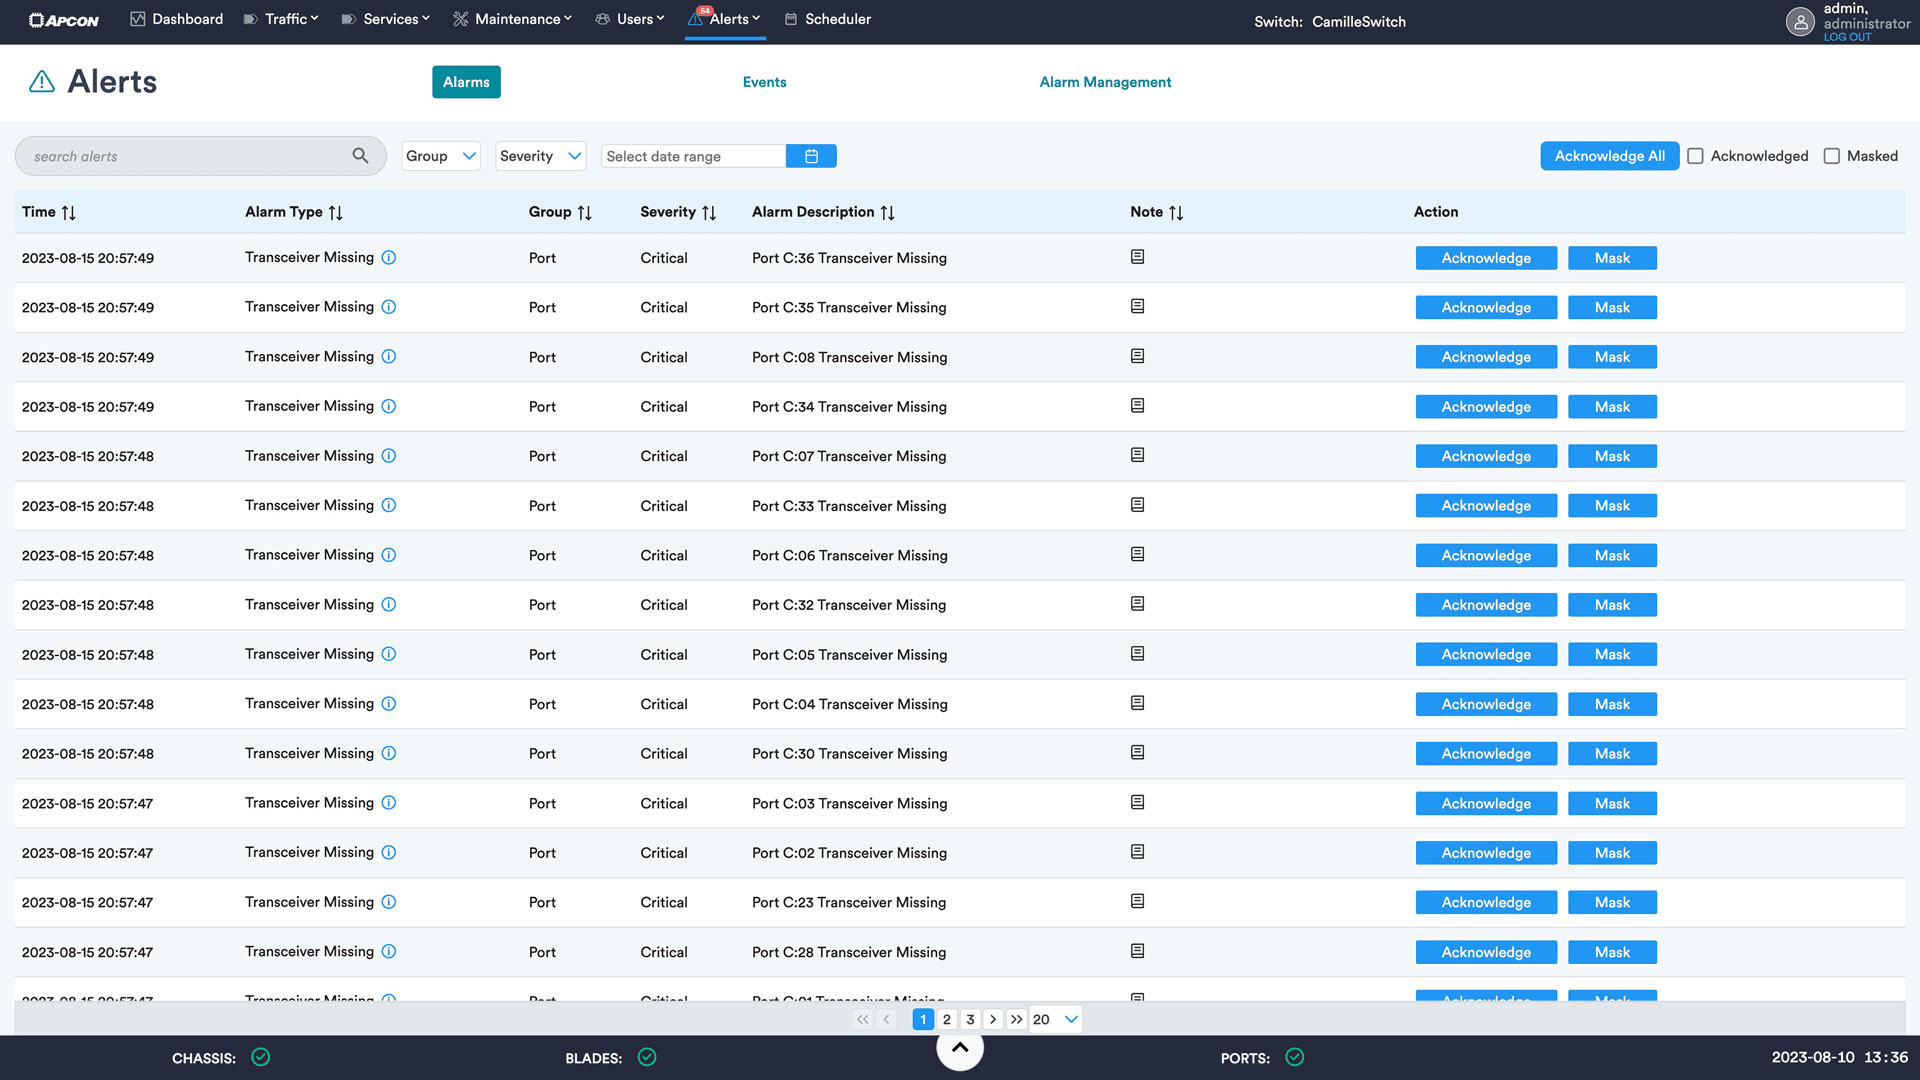Screen dimensions: 1920x1080
Task: Click info icon beside first Transceiver Missing
Action: [x=389, y=257]
